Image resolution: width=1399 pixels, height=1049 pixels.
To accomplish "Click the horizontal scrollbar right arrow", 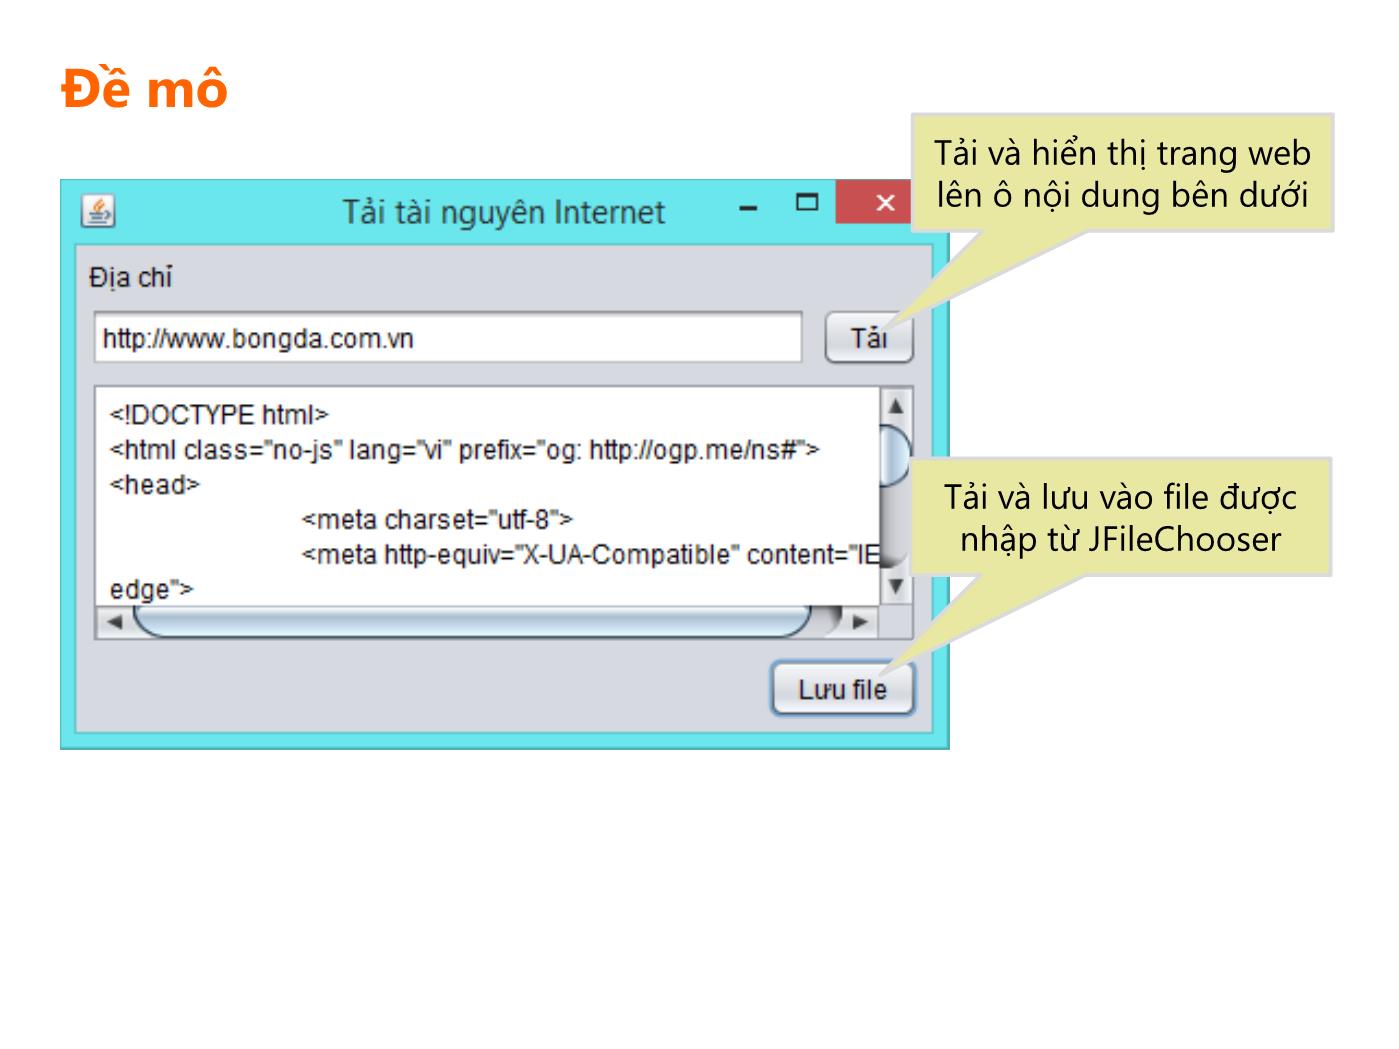I will point(859,622).
